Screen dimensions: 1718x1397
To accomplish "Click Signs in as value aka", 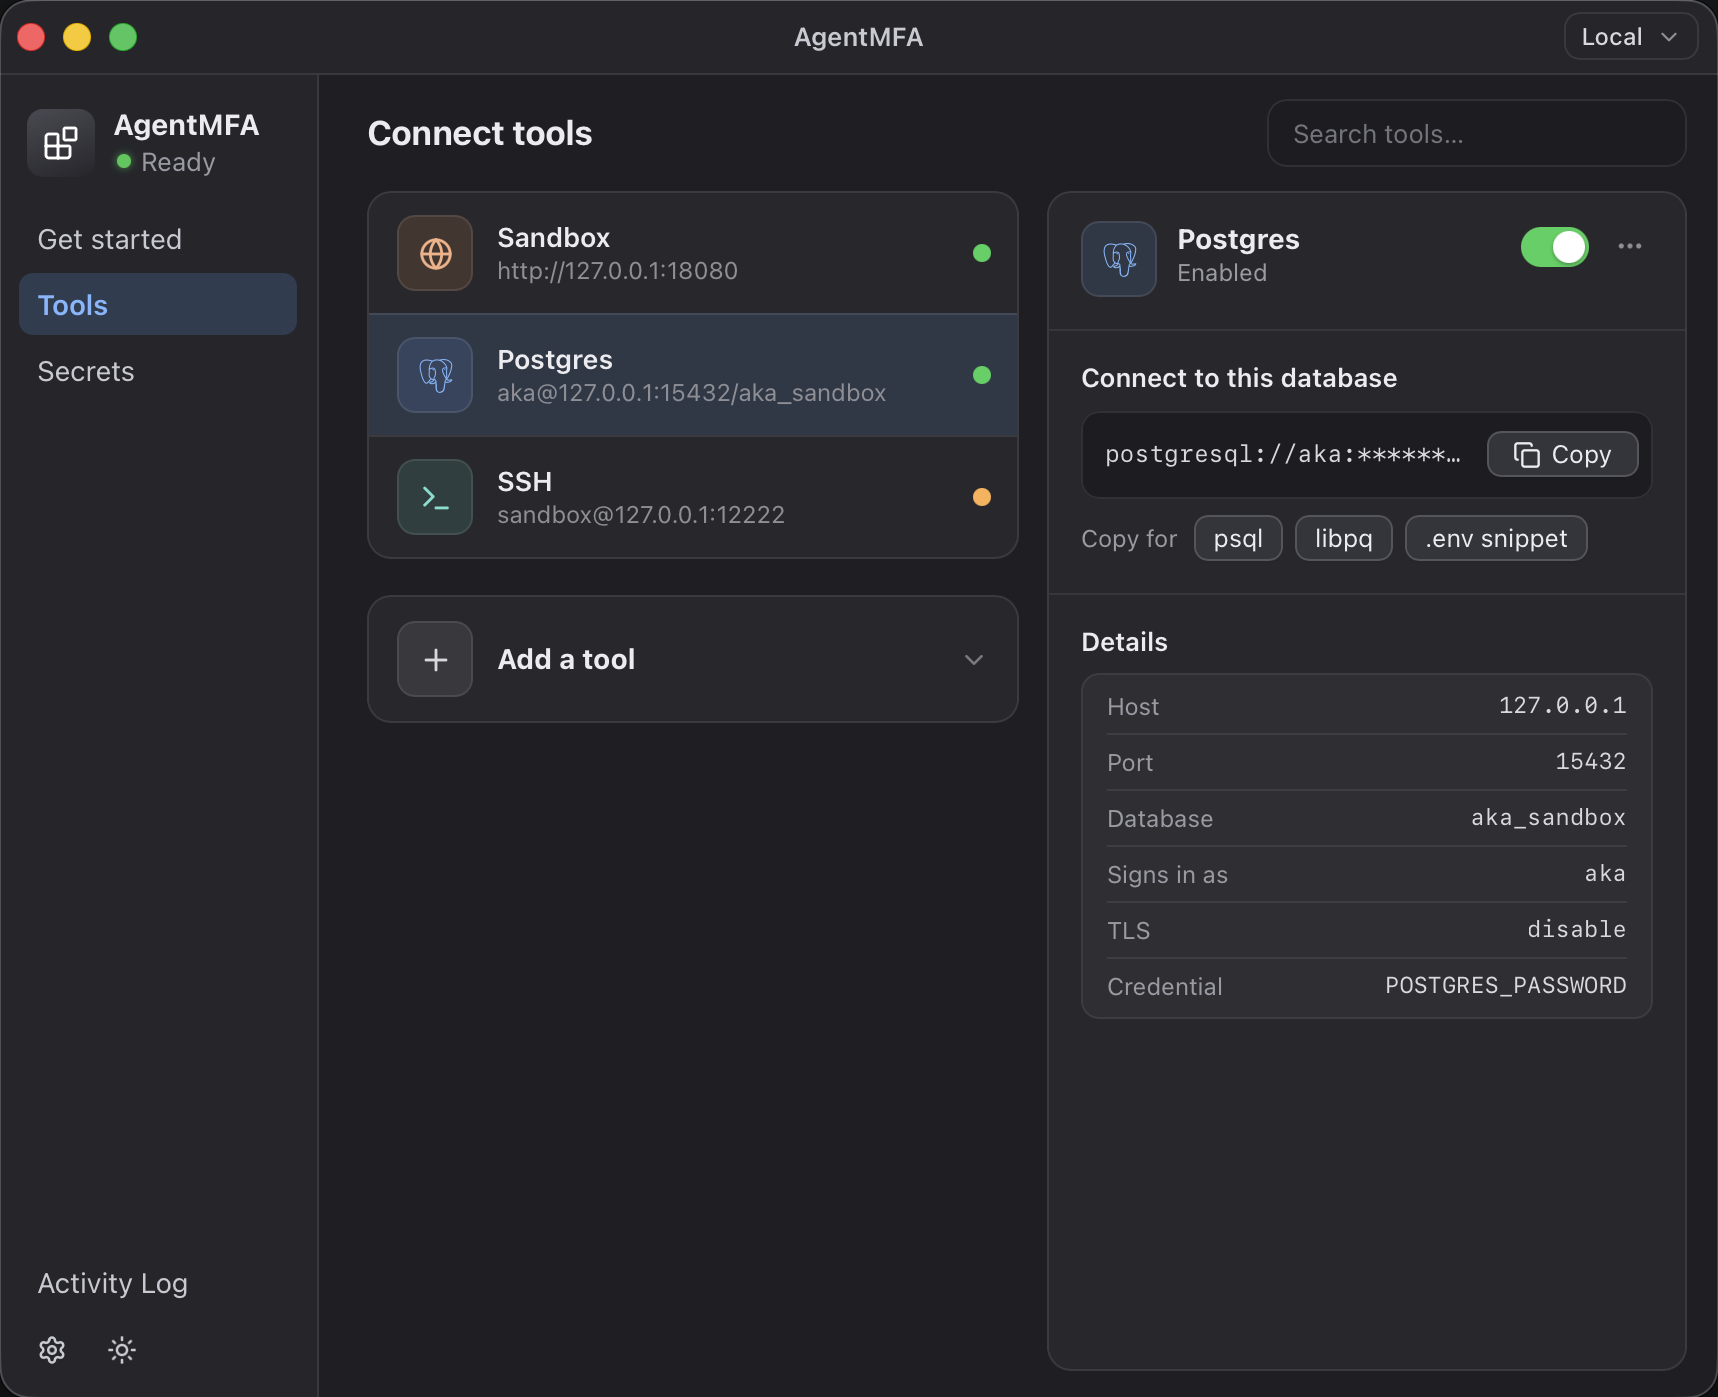I will pos(1605,873).
